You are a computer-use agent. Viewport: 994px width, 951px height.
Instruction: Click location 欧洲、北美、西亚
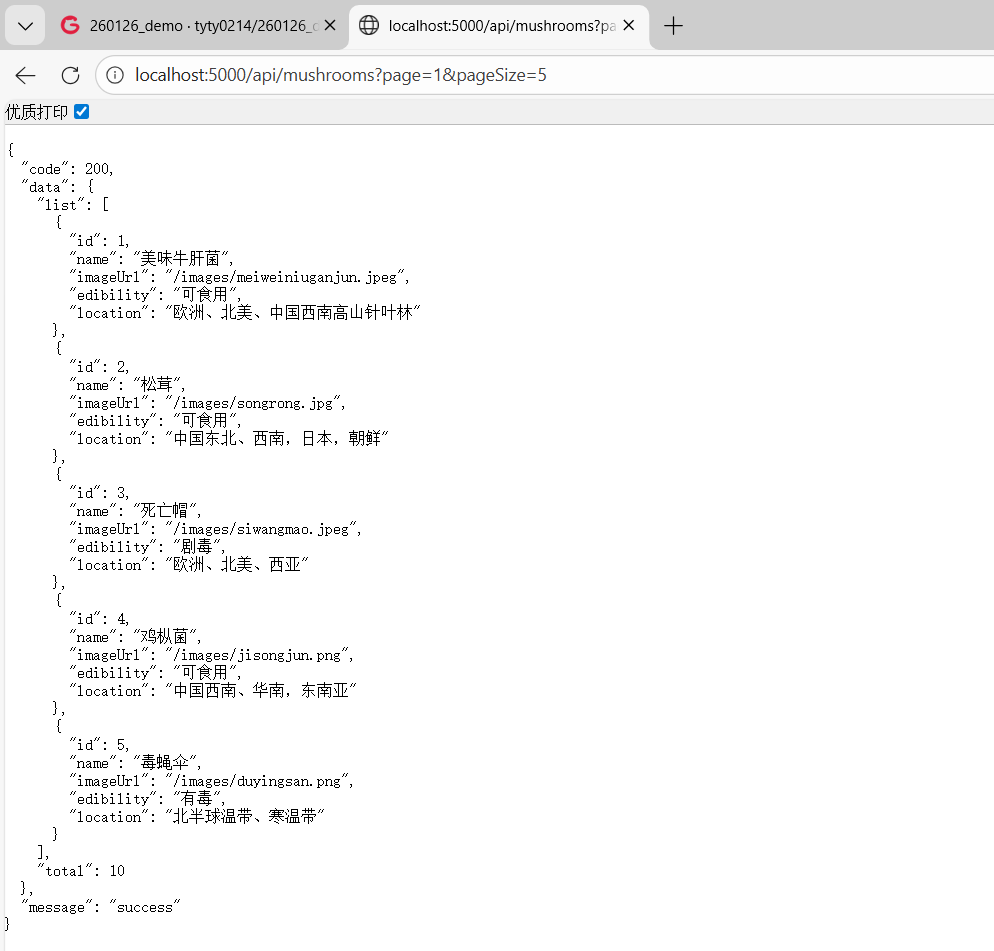[236, 565]
